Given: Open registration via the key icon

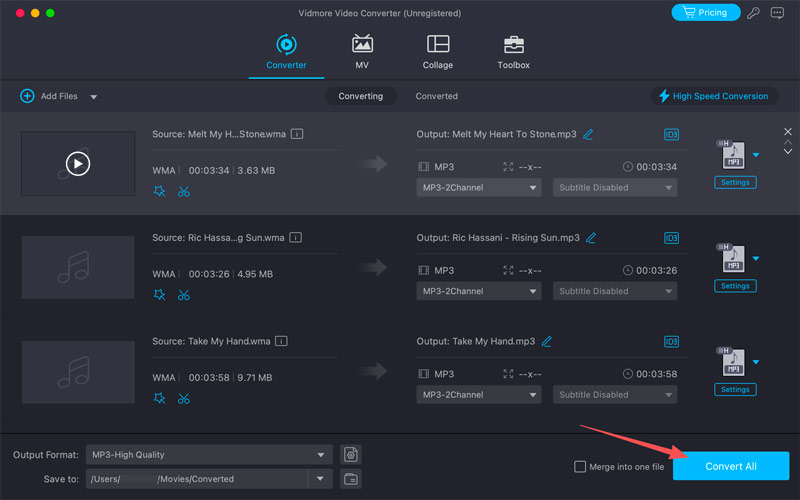Looking at the screenshot, I should pos(753,13).
